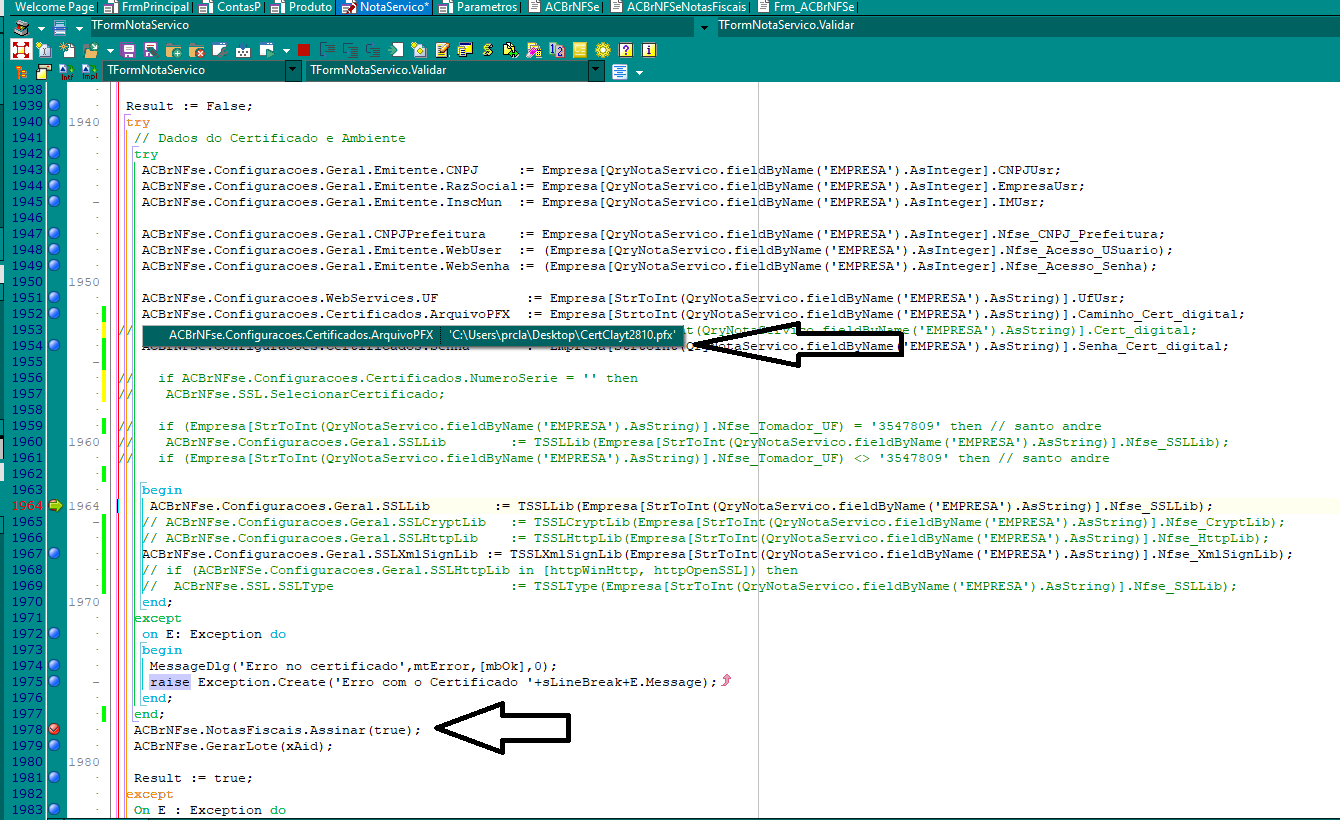
Task: Click the 'on E: Exception do' line 1972
Action: click(214, 634)
